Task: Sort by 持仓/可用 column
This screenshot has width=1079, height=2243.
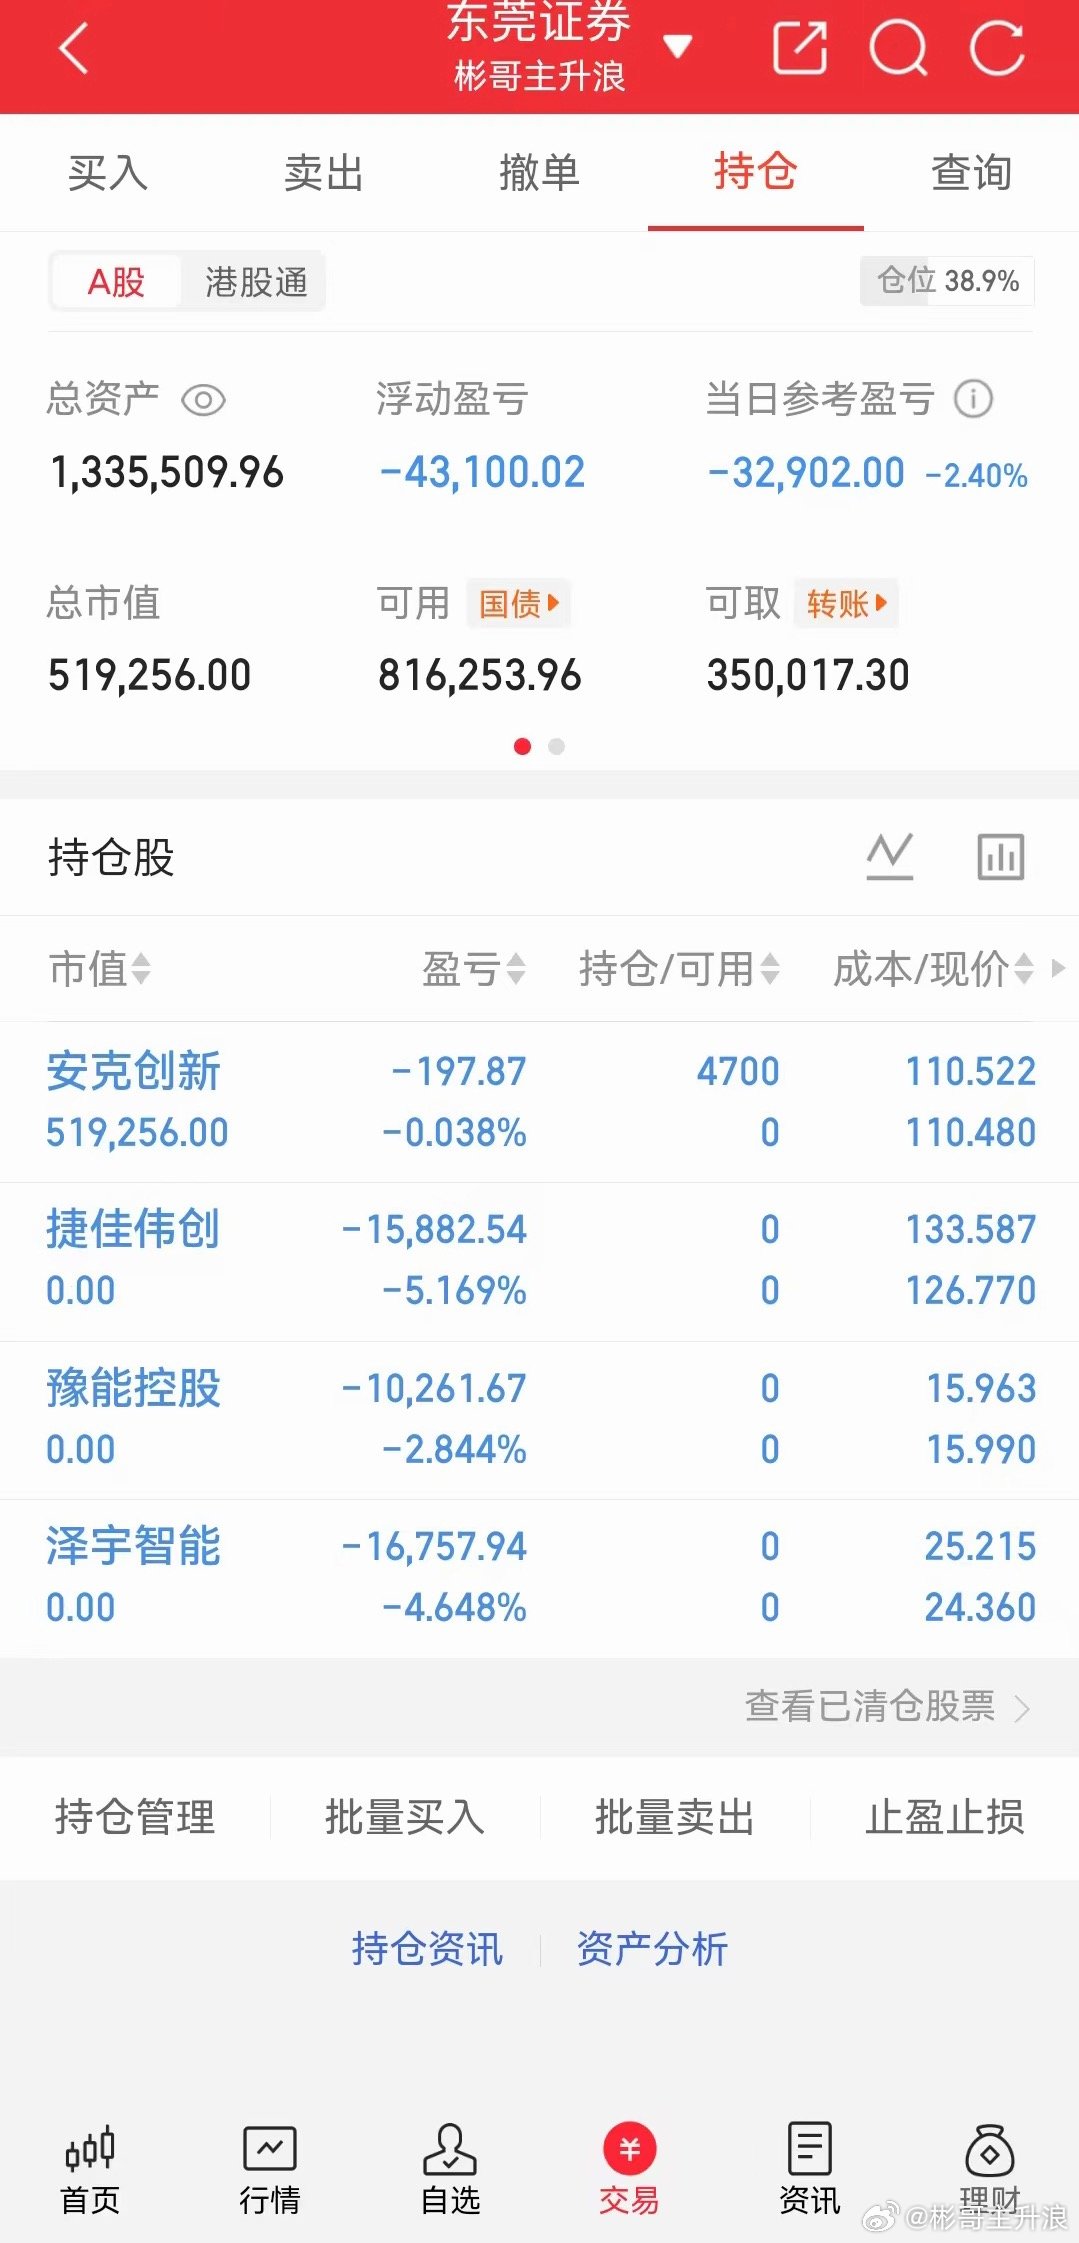Action: 679,968
